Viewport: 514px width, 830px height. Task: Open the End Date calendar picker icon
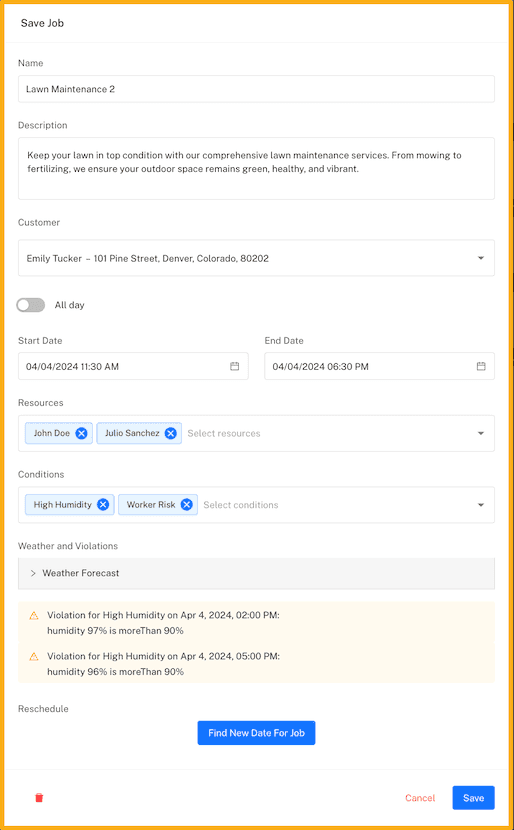[481, 366]
